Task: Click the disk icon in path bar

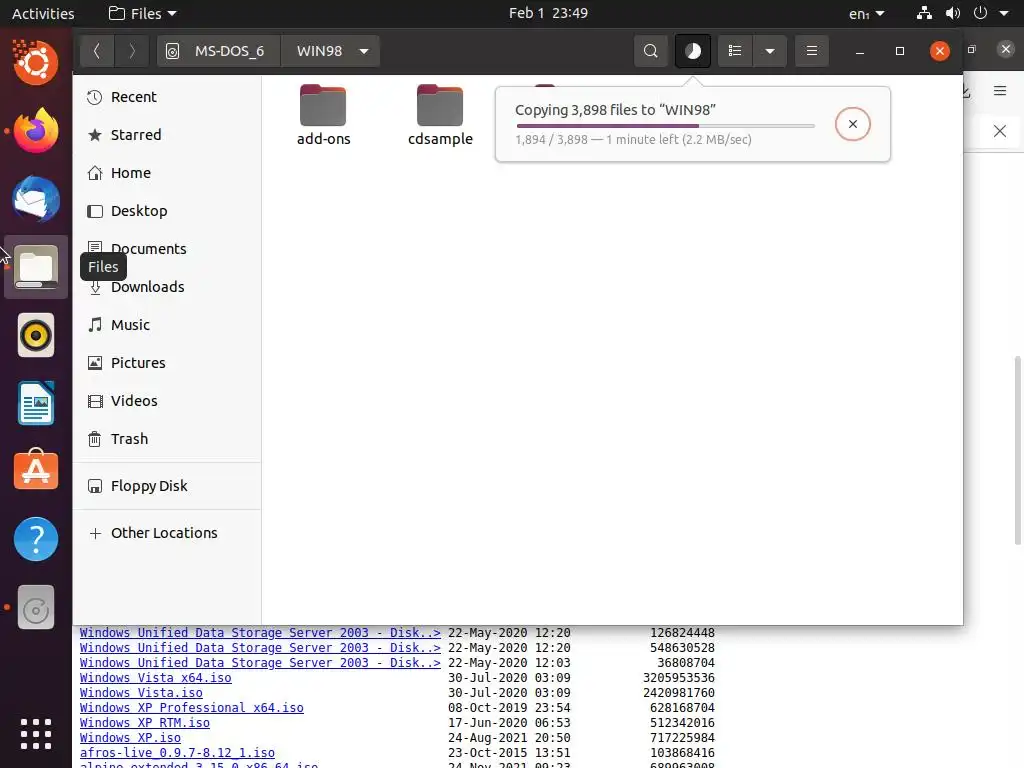Action: tap(172, 51)
